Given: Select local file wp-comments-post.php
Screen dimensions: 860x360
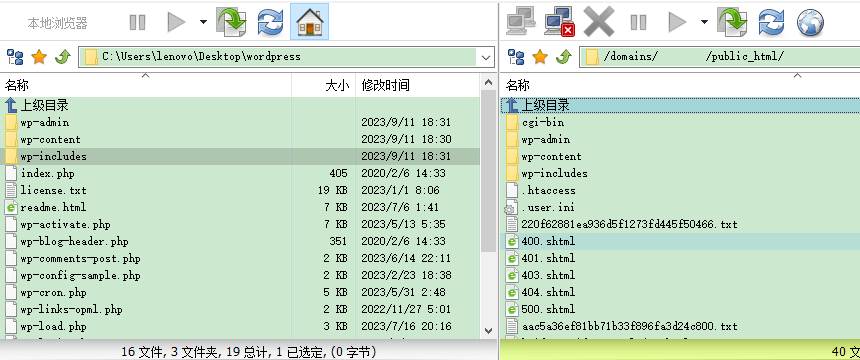Looking at the screenshot, I should pos(240,258).
